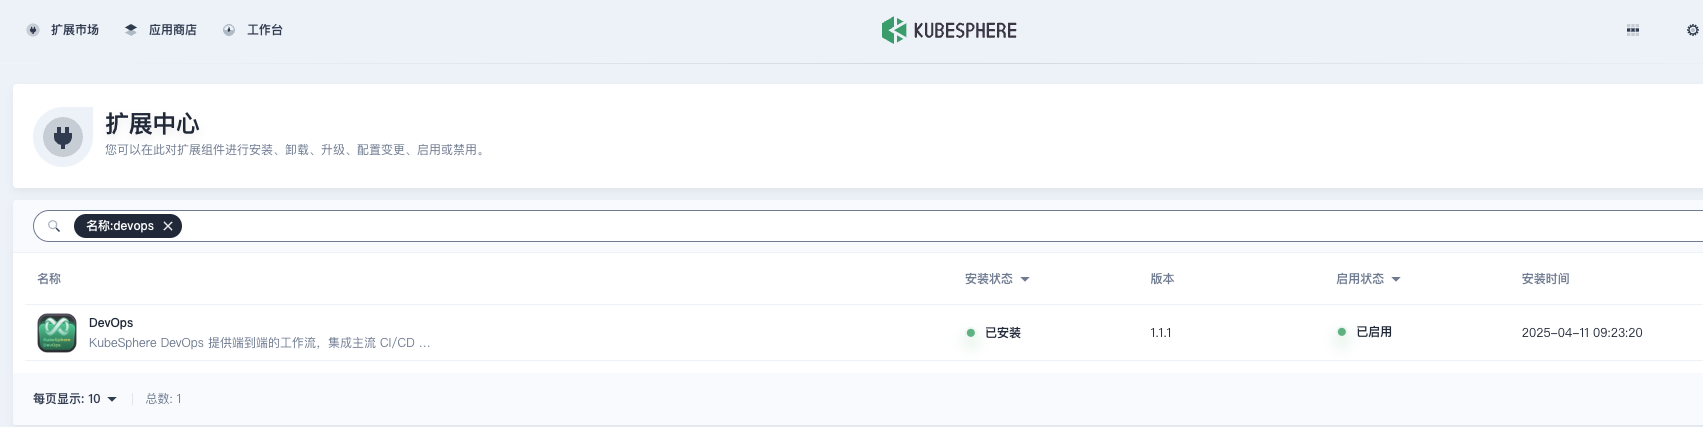Change the 每页显示 10 page size
The width and height of the screenshot is (1703, 427).
[75, 399]
